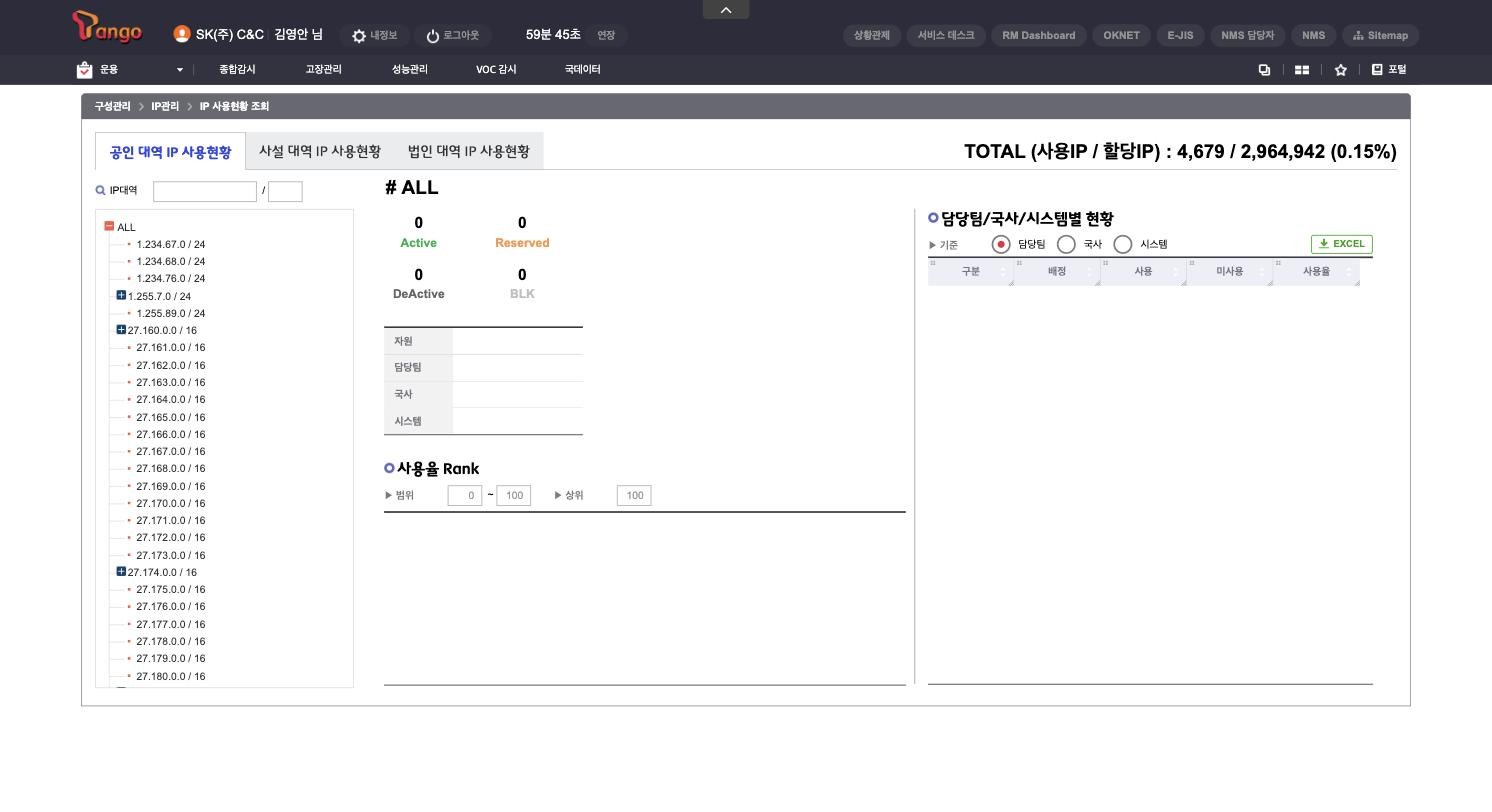1492x812 pixels.
Task: Click the 운용 shopping bag icon
Action: (x=84, y=70)
